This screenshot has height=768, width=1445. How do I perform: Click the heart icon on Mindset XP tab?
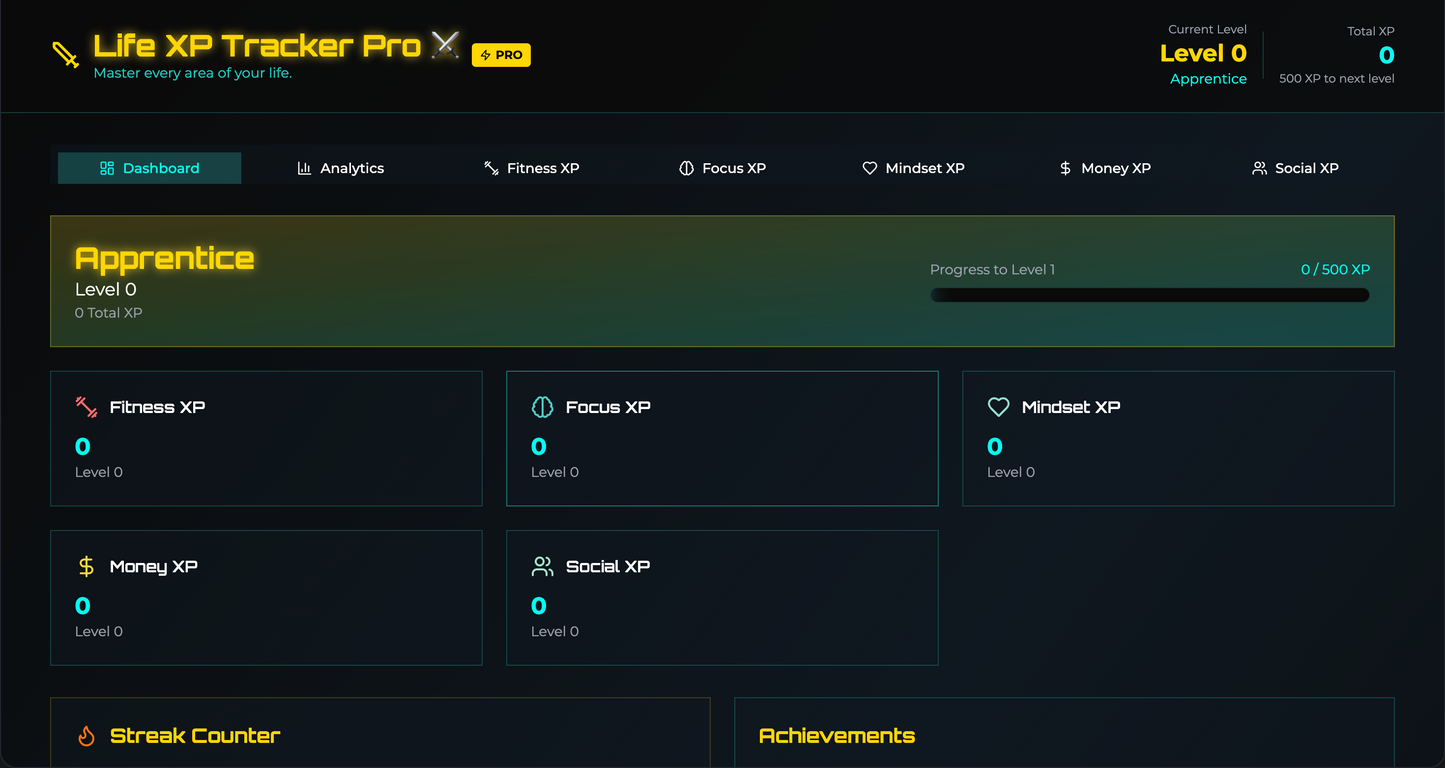pos(869,168)
